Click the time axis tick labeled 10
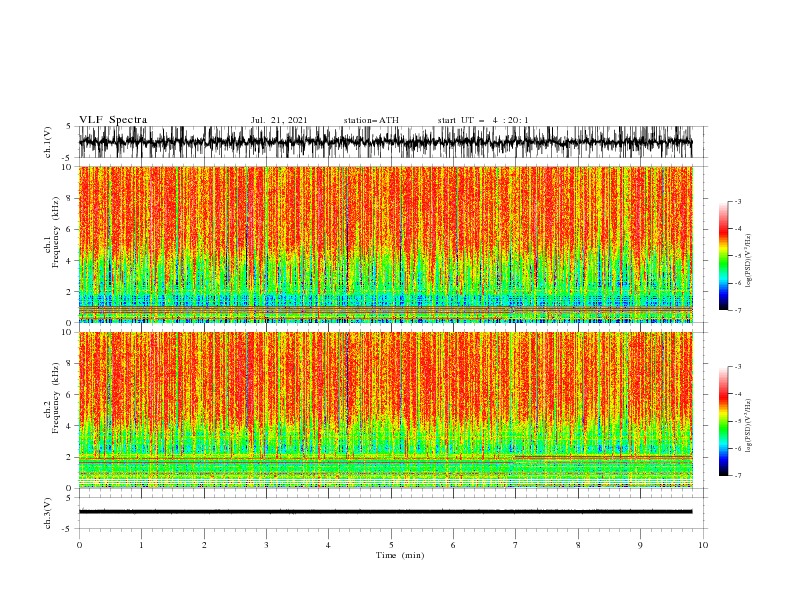 coord(703,545)
